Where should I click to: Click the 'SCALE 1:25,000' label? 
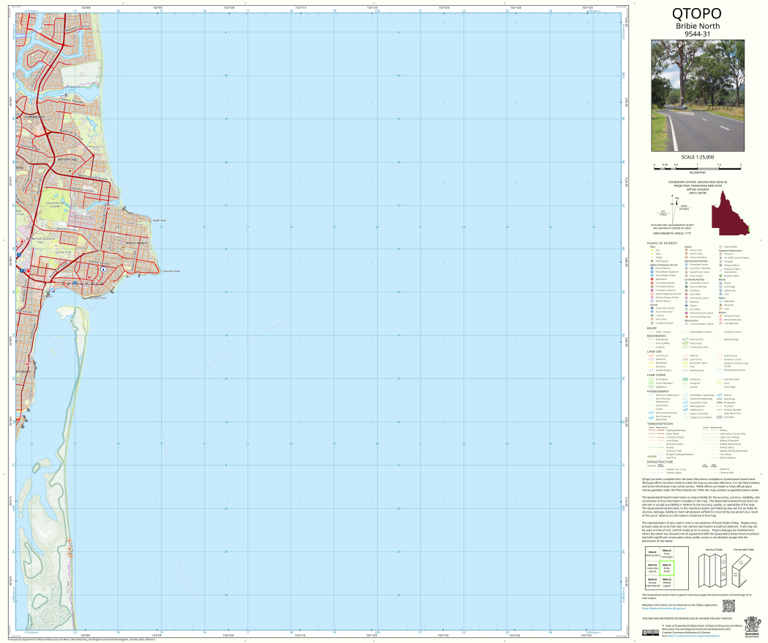click(697, 157)
